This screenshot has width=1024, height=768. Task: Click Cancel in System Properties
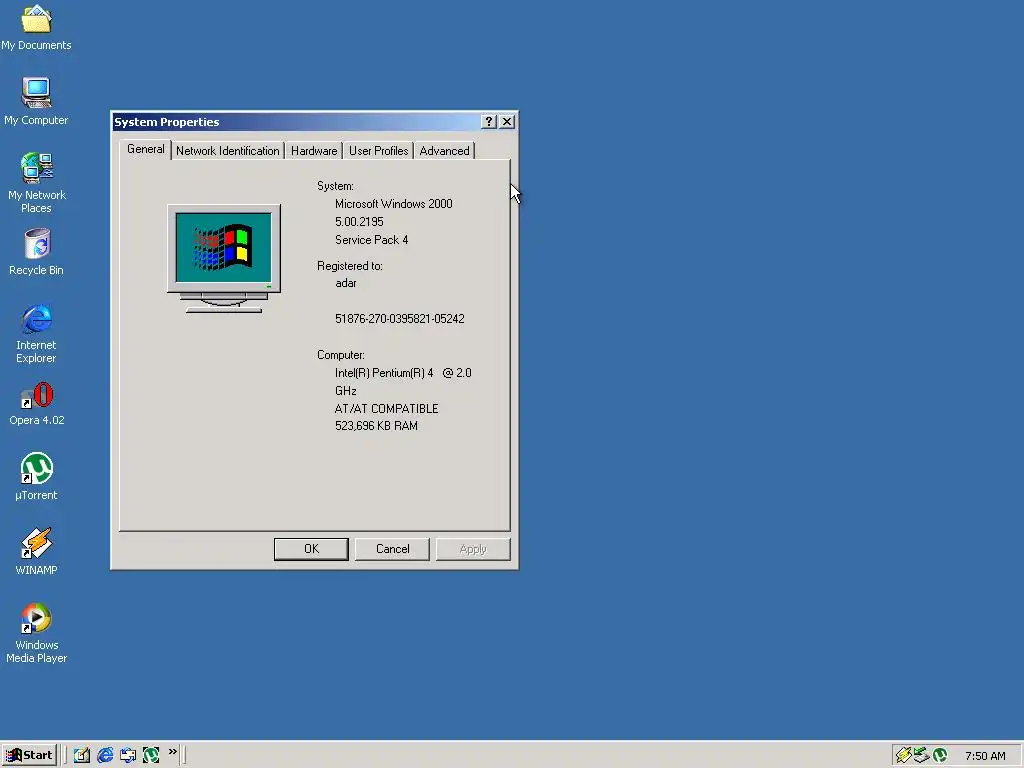[392, 549]
